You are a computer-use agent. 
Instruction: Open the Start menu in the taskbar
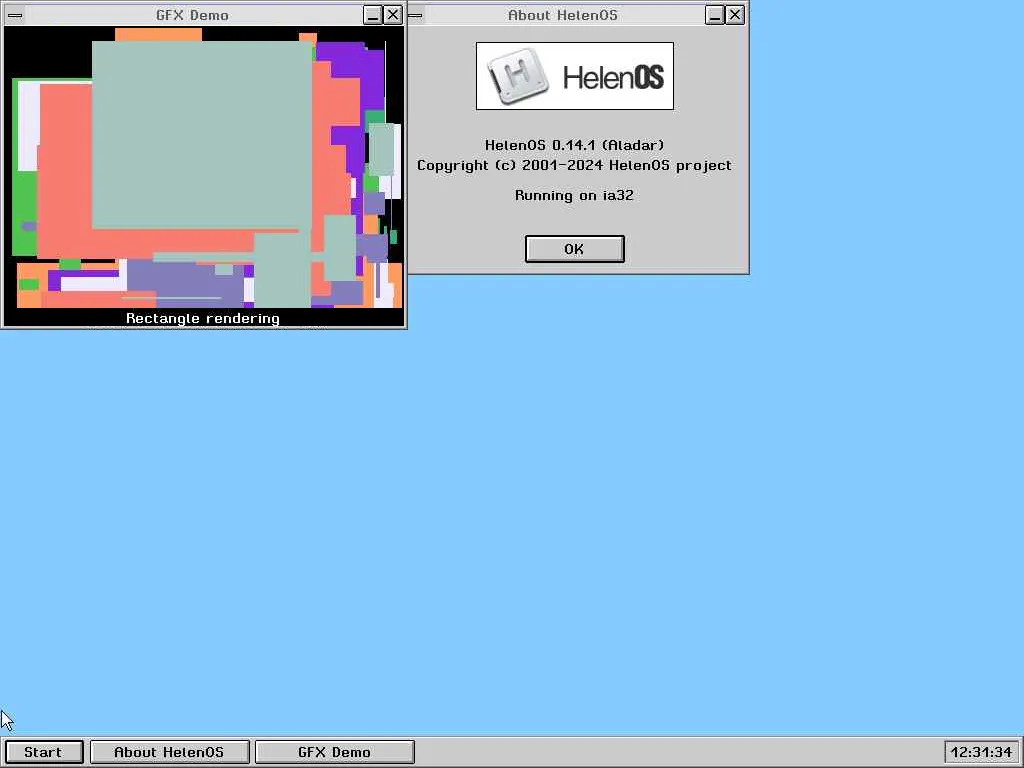point(44,752)
